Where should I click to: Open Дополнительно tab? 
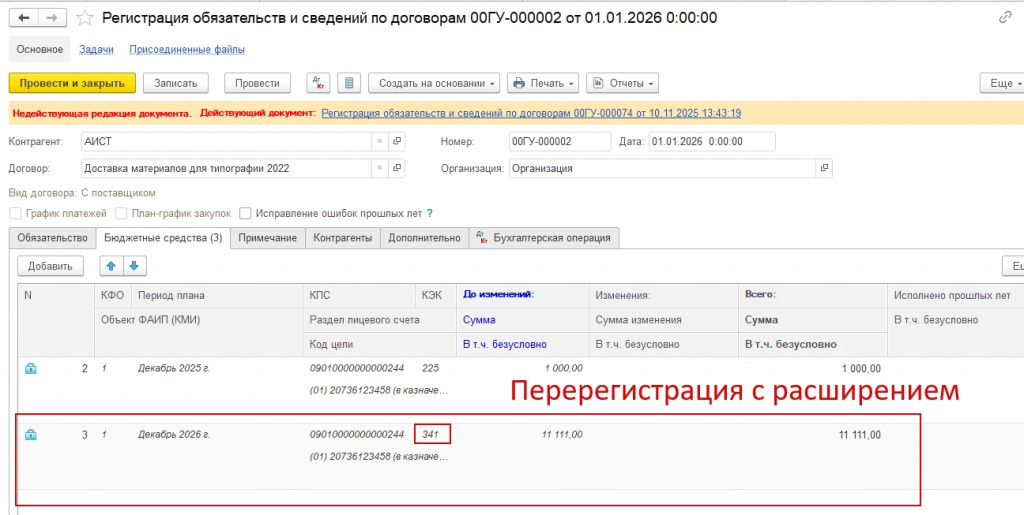(424, 238)
